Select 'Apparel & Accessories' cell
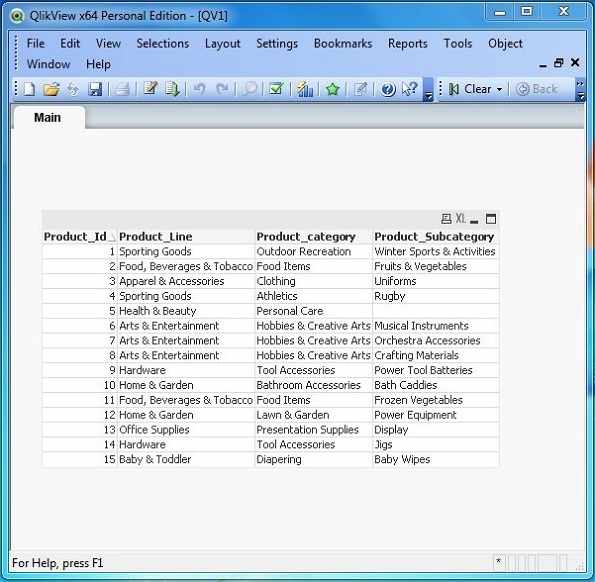Screen dimensions: 595x582 coord(186,281)
